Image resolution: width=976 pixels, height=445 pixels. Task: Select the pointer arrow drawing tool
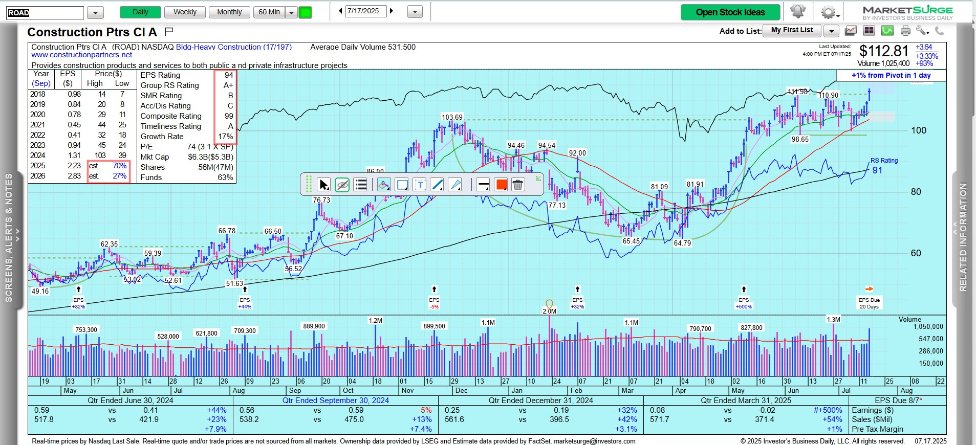coord(324,184)
